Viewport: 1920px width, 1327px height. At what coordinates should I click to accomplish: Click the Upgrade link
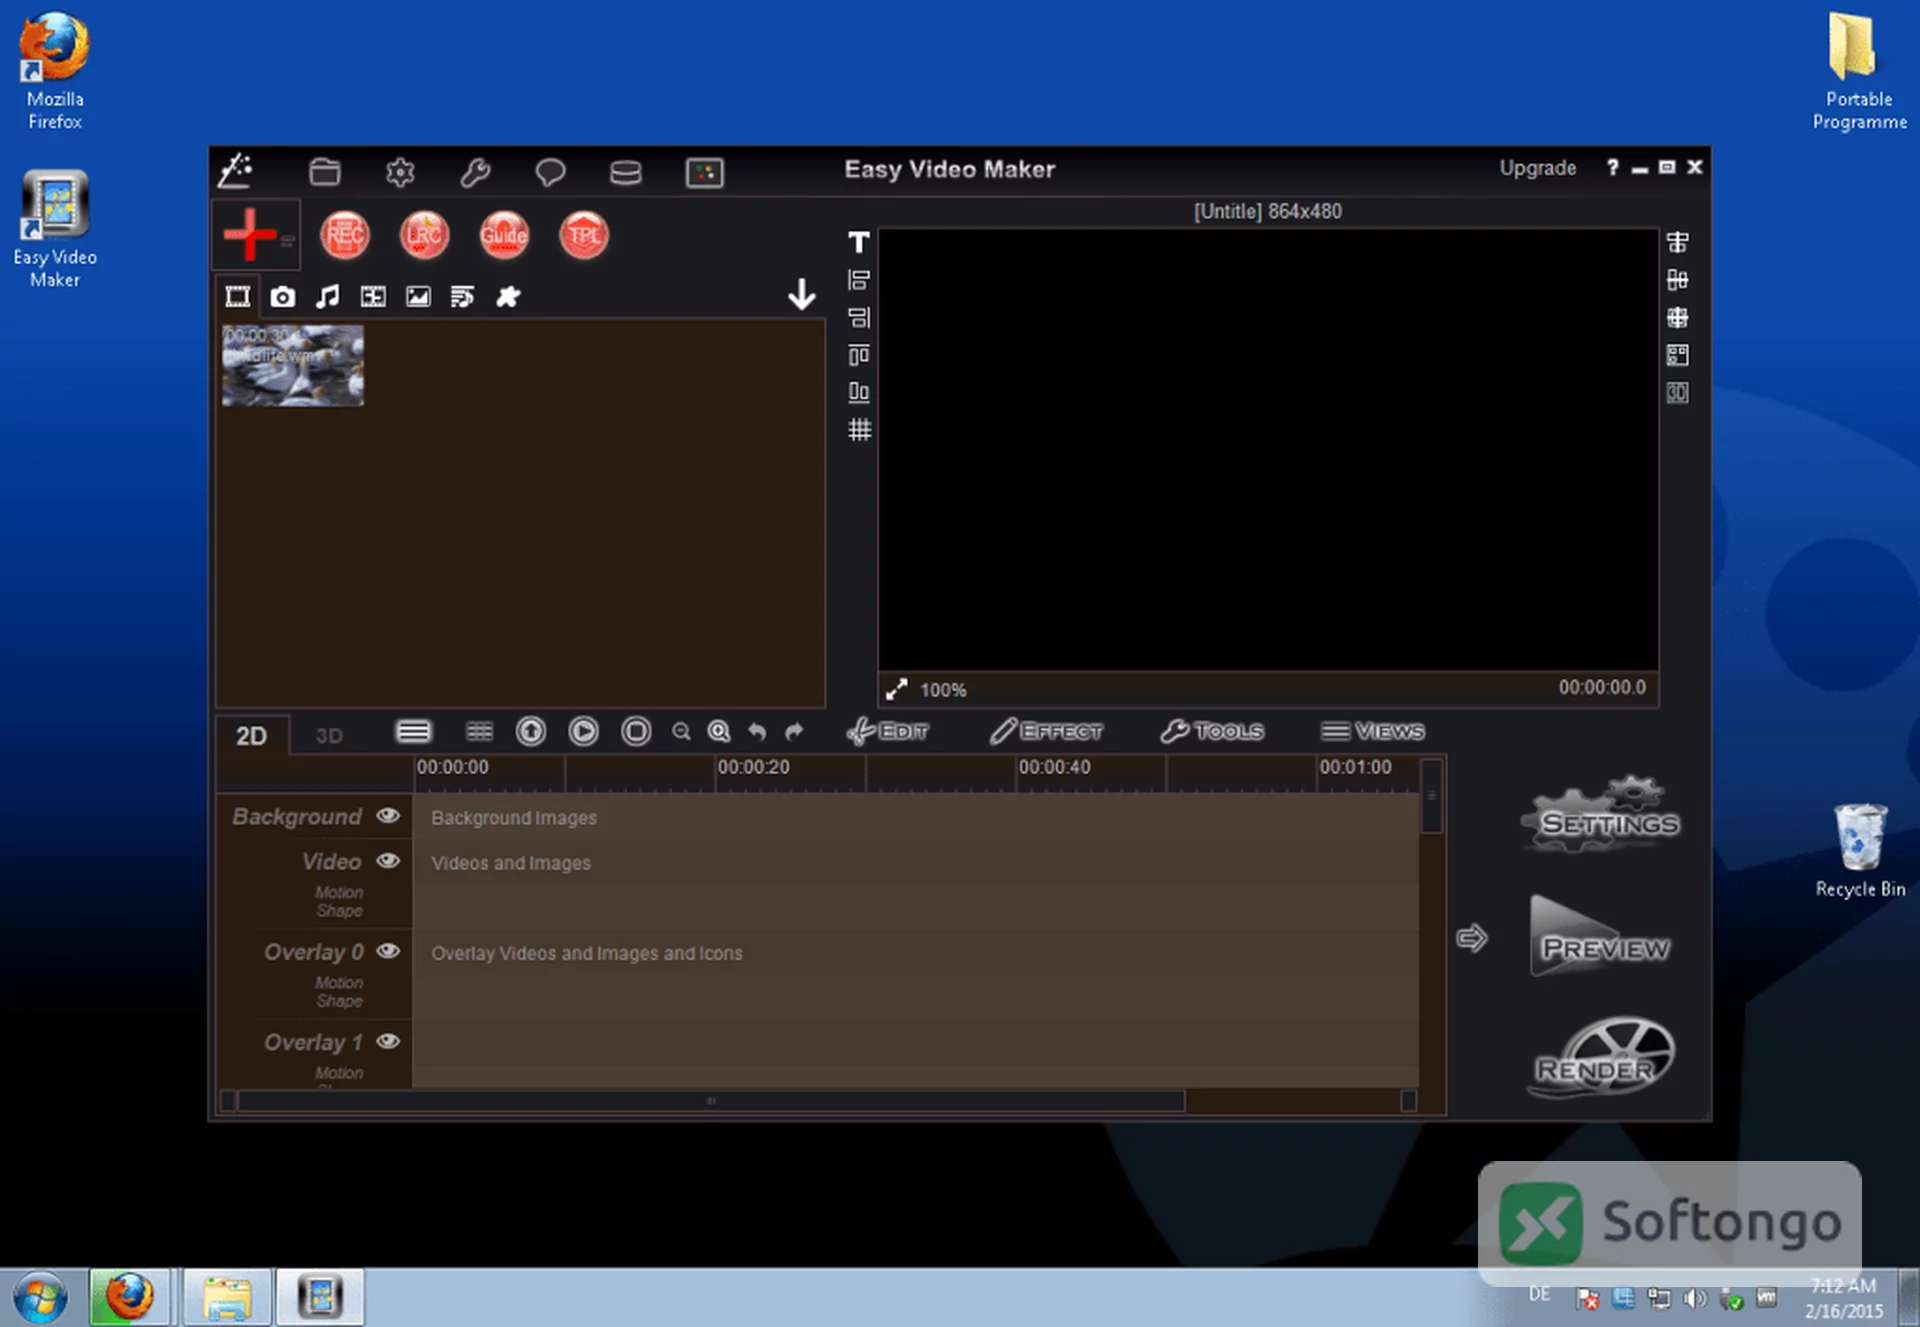[1538, 168]
